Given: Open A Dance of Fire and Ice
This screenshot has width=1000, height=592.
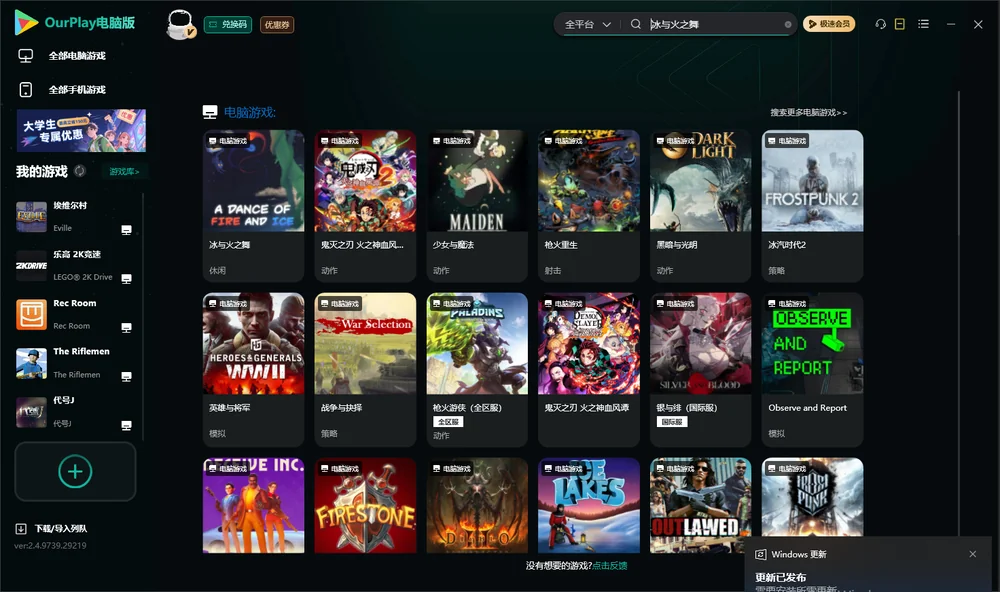Looking at the screenshot, I should tap(253, 205).
